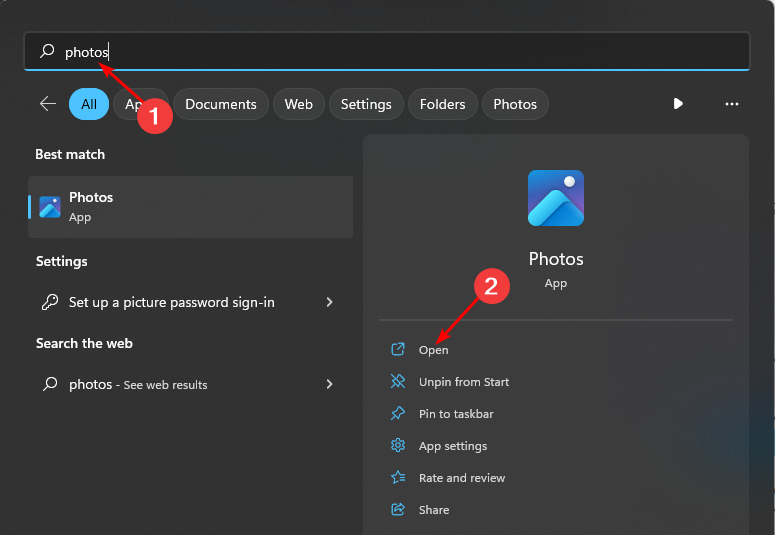Viewport: 775px width, 535px height.
Task: Open the Photos app via Open
Action: pos(434,350)
